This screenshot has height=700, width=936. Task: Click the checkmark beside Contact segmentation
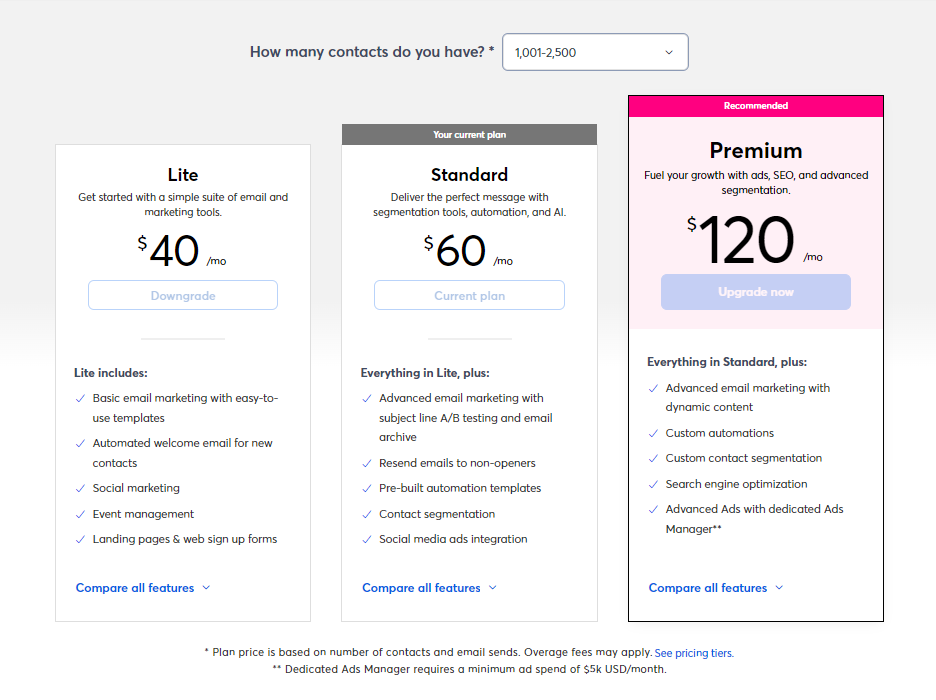coord(366,514)
